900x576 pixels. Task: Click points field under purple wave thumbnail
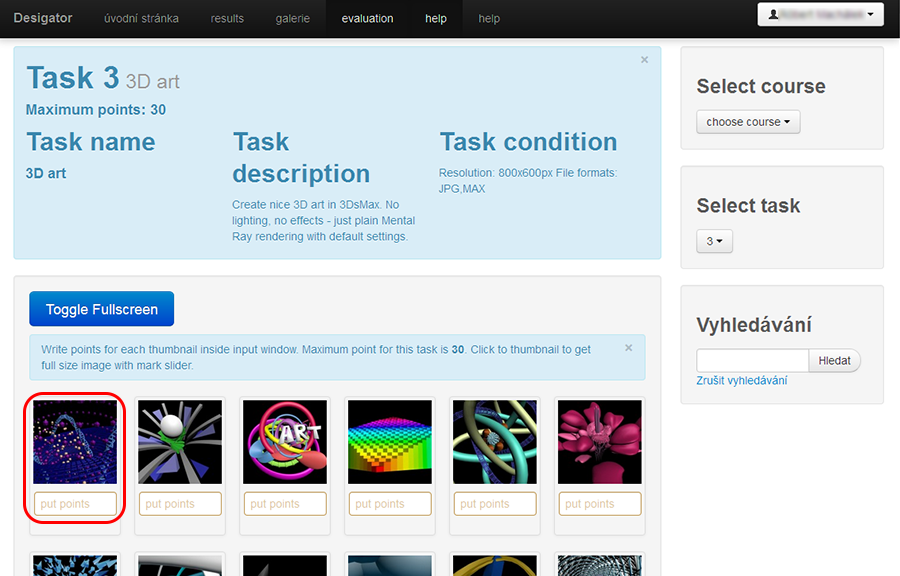(x=75, y=504)
